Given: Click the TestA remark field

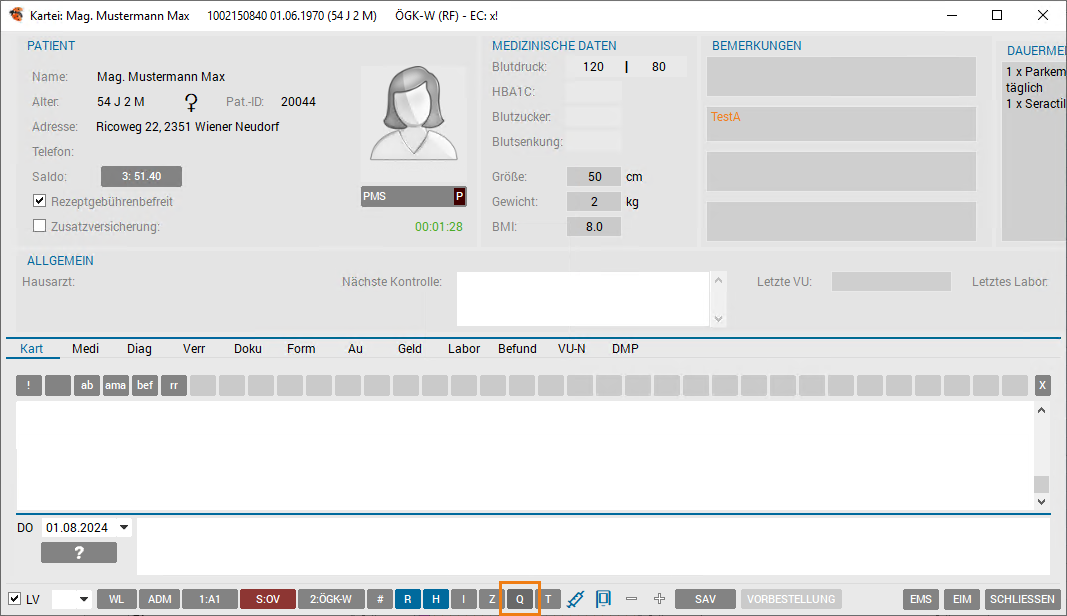Looking at the screenshot, I should click(841, 123).
